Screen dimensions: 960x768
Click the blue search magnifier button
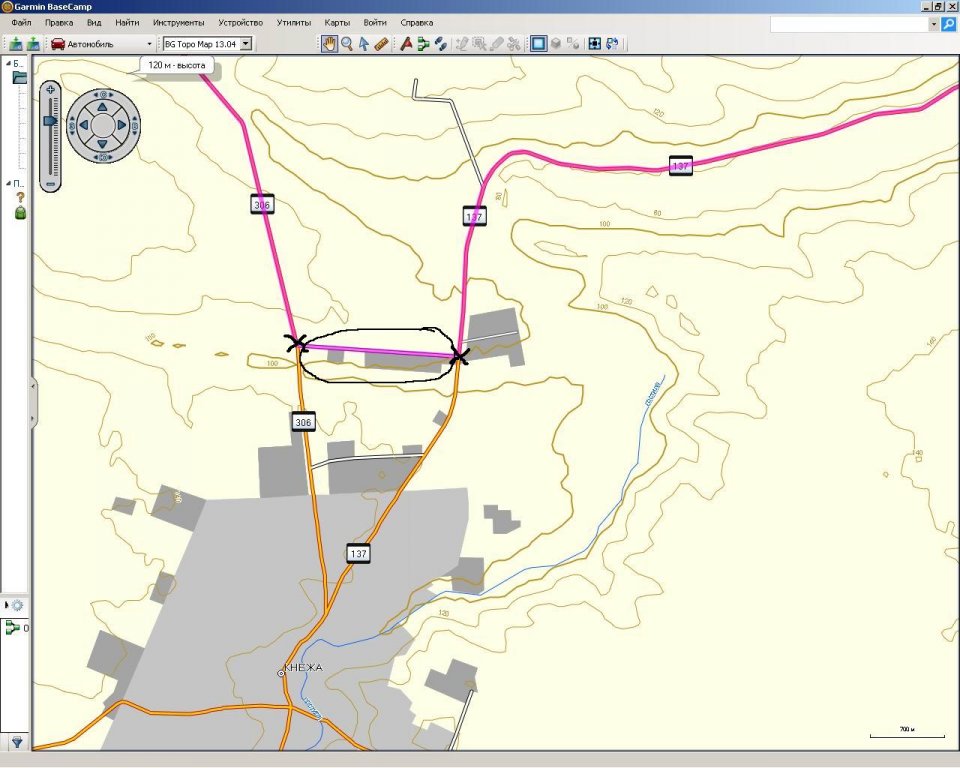[948, 24]
